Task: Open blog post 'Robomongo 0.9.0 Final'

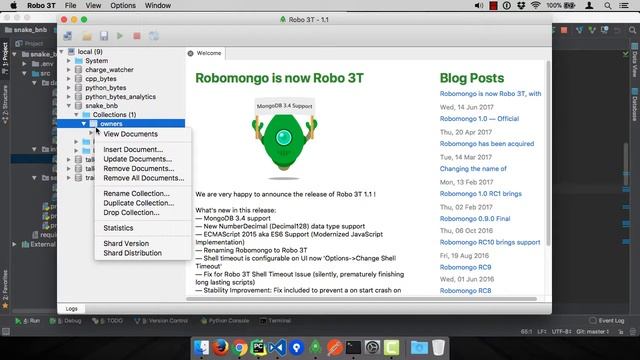Action: pos(475,219)
